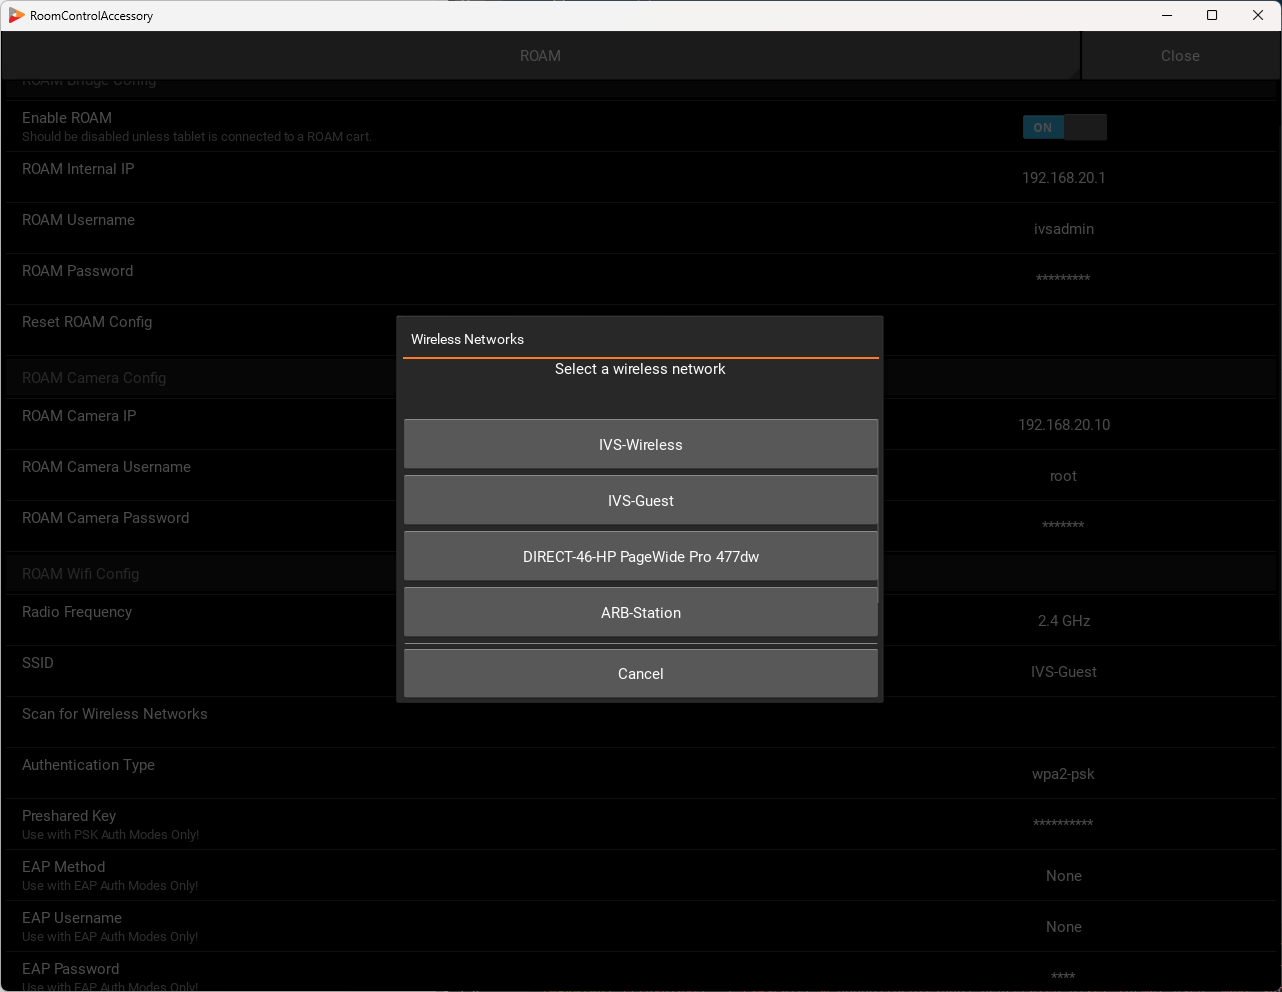Click the Close button in header
The image size is (1282, 992).
point(1180,56)
